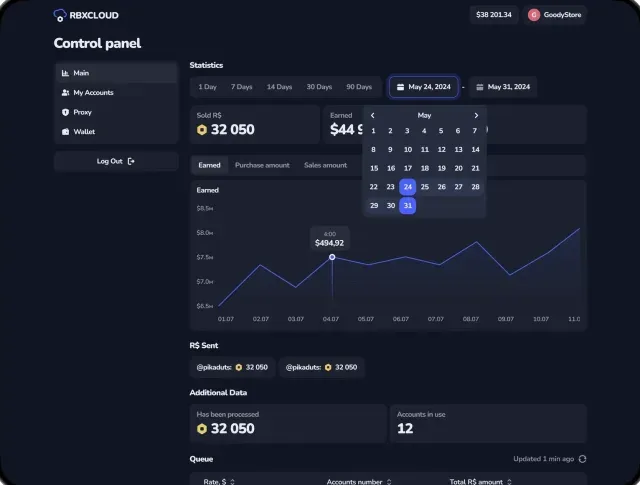
Task: Open the GoodyStore account avatar
Action: 534,15
